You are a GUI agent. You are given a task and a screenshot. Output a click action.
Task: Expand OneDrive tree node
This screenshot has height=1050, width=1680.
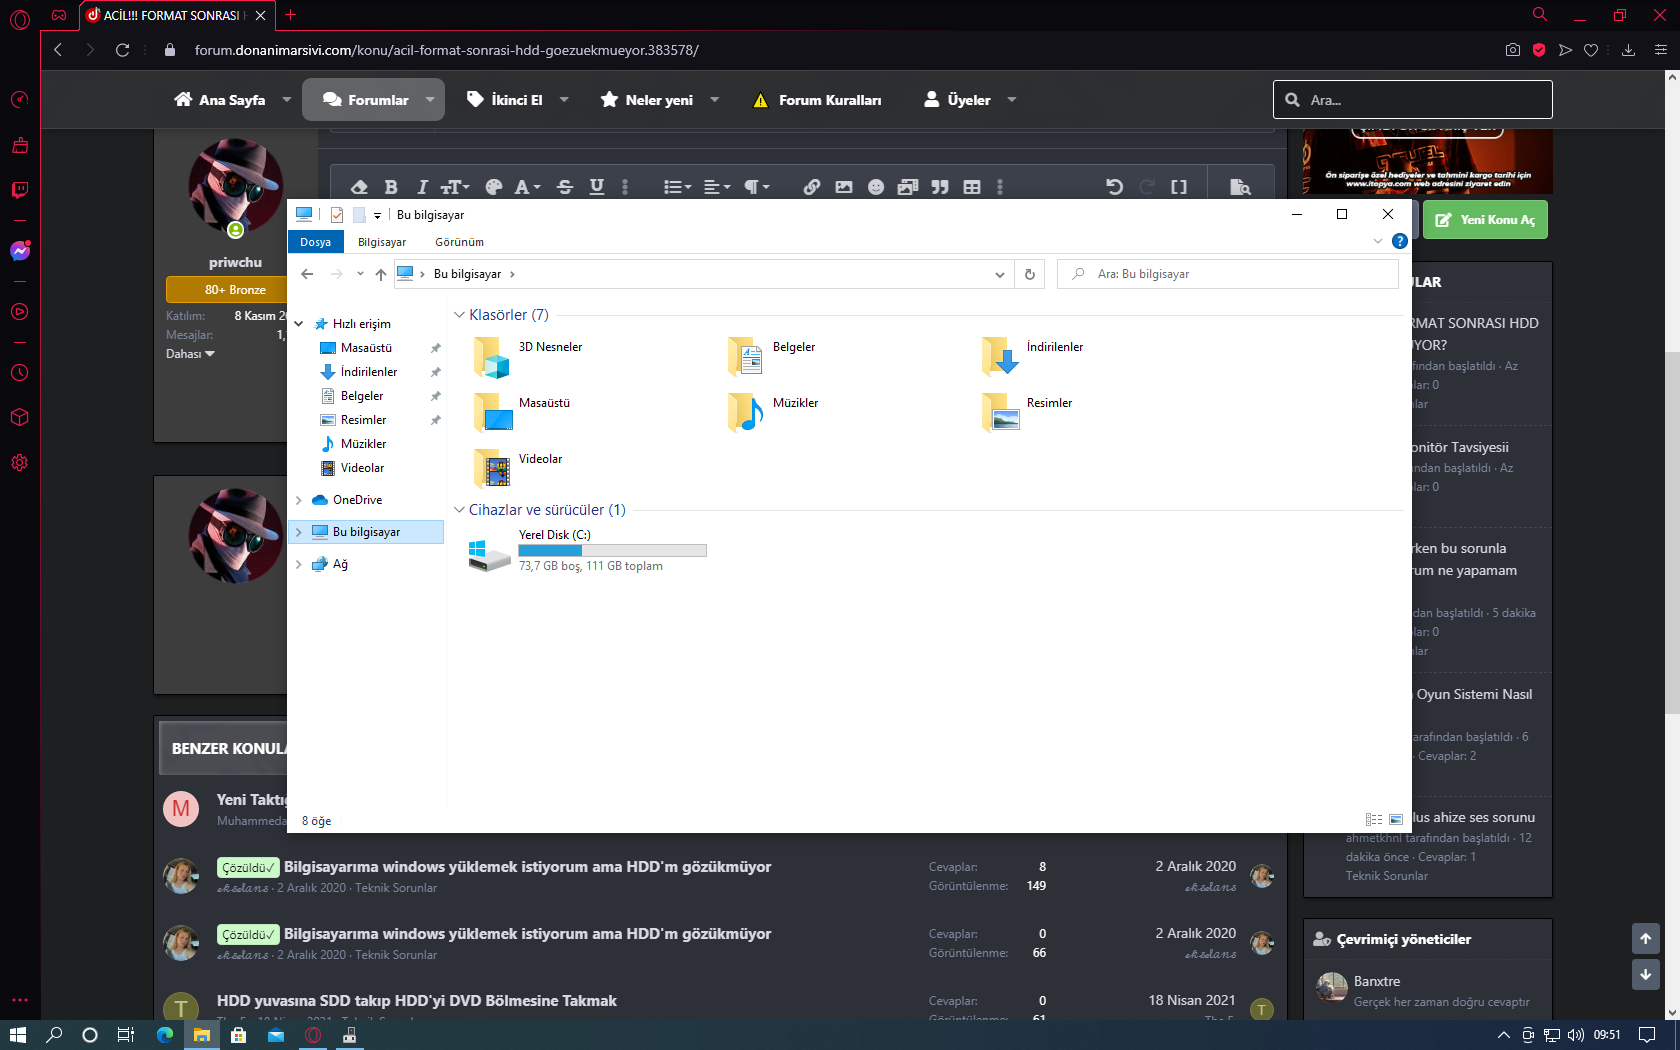click(298, 500)
